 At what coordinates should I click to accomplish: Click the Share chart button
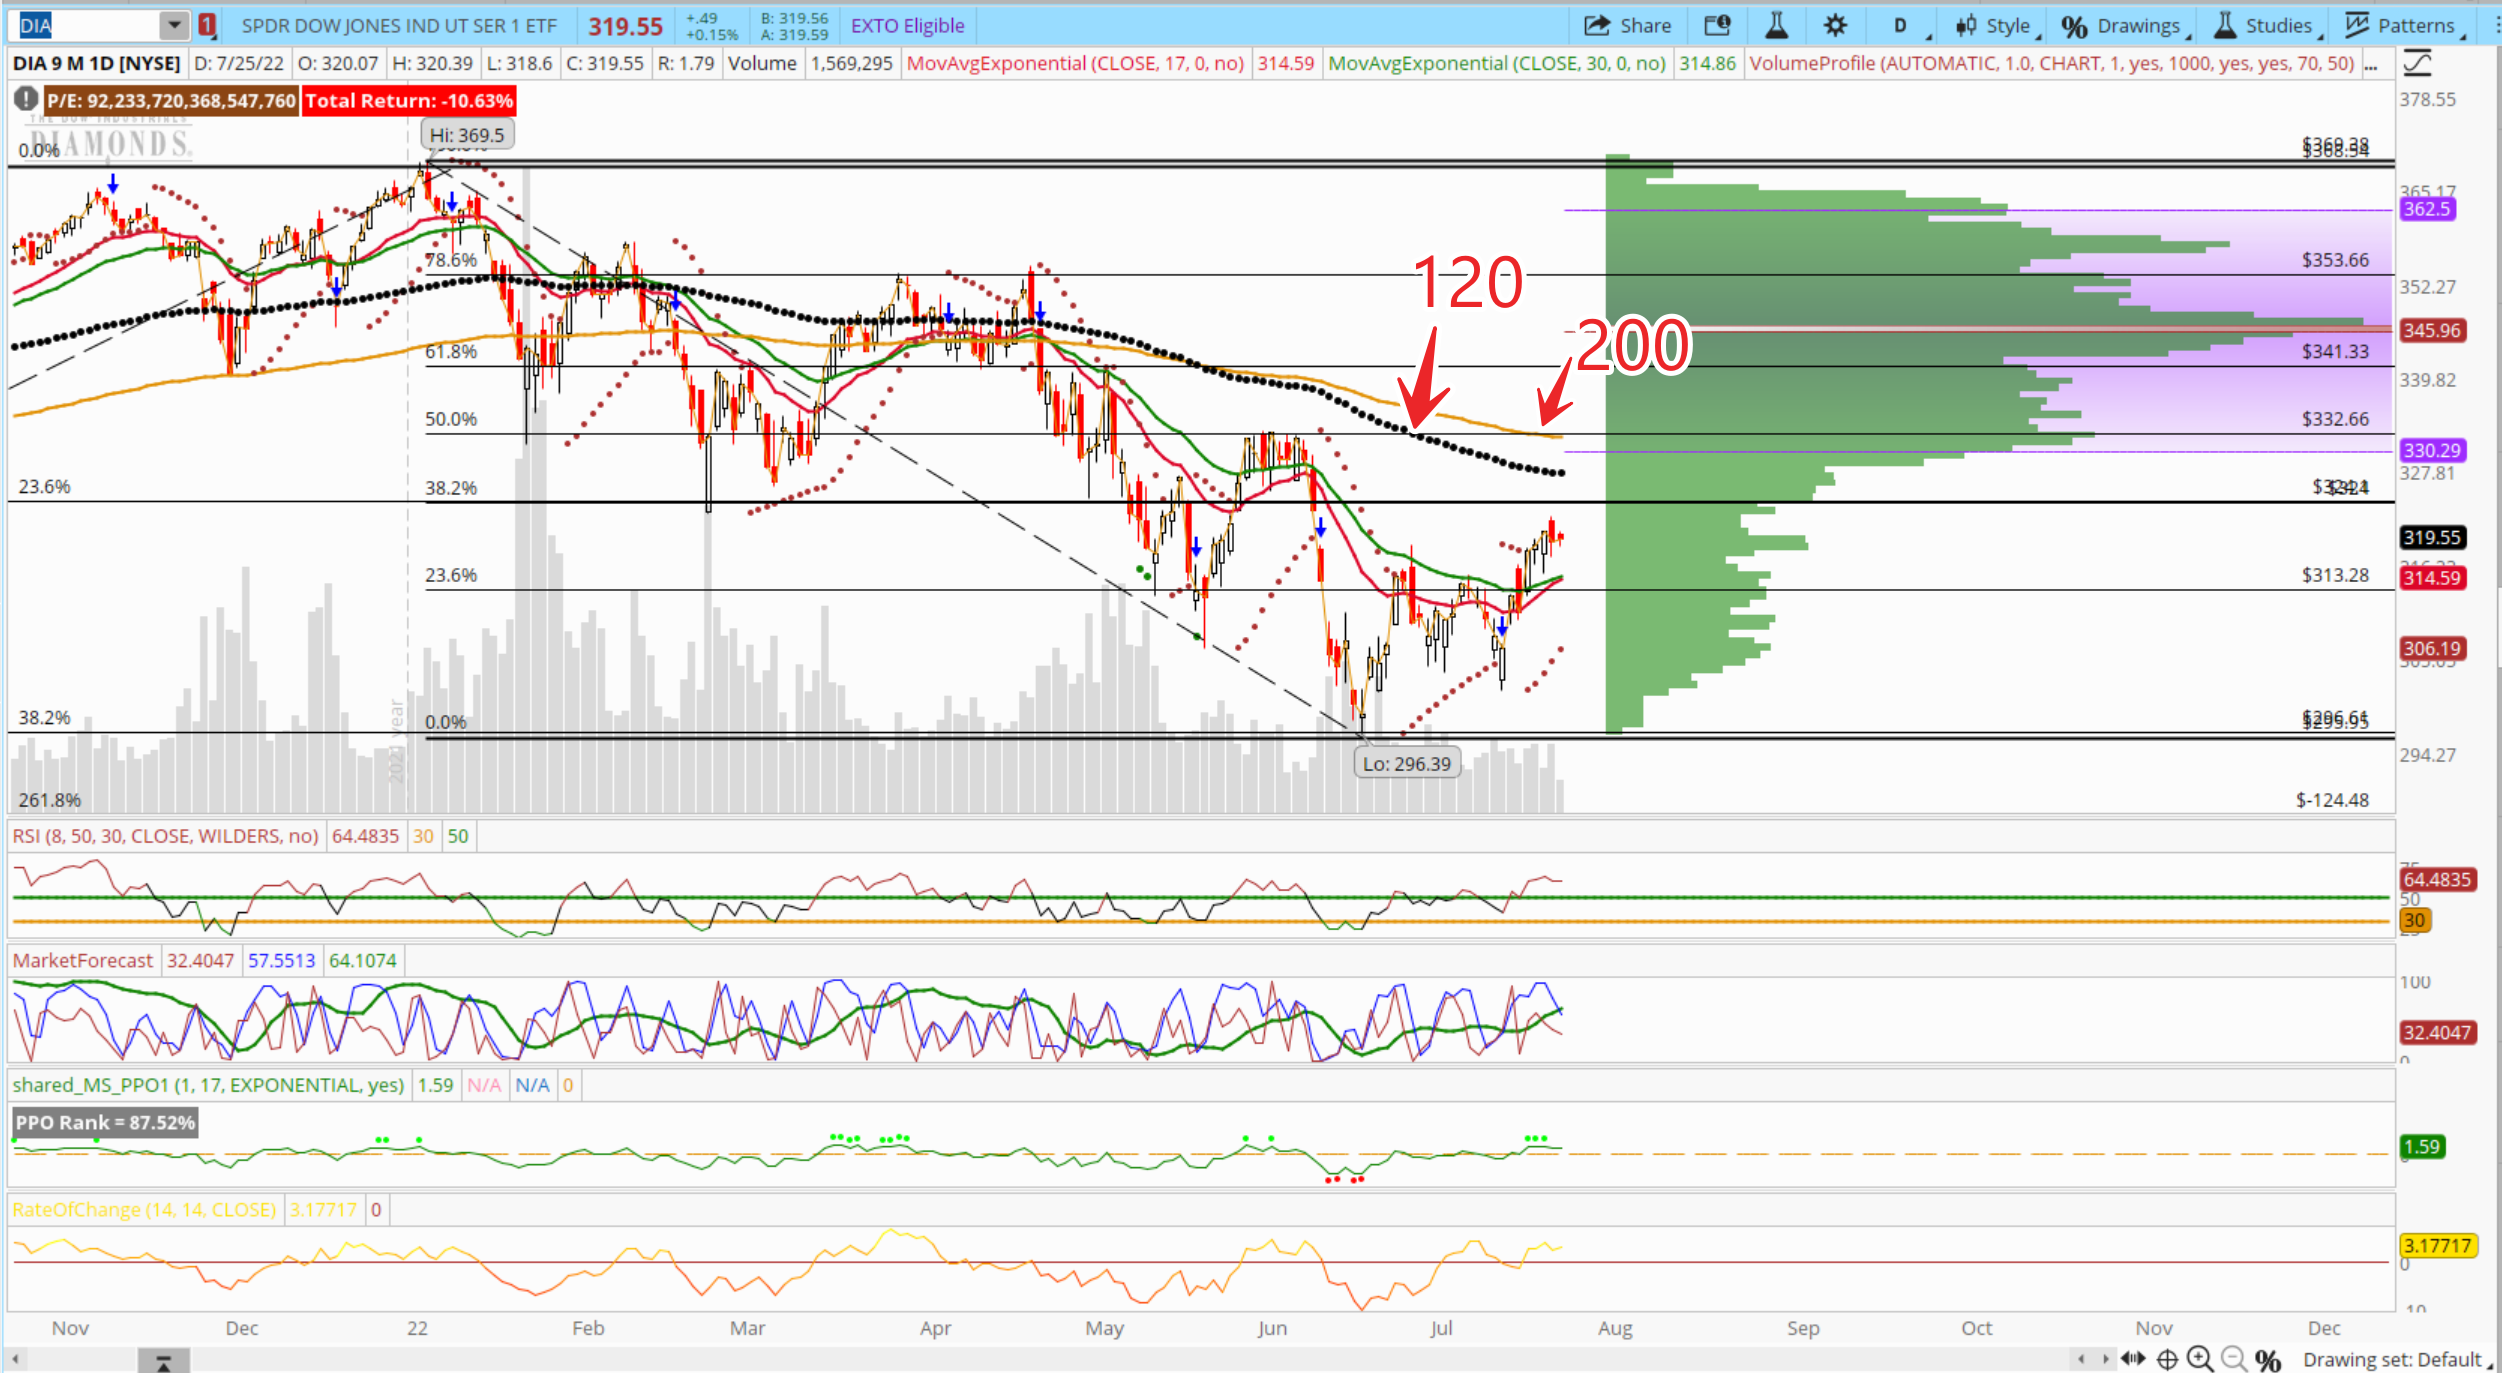(x=1627, y=26)
